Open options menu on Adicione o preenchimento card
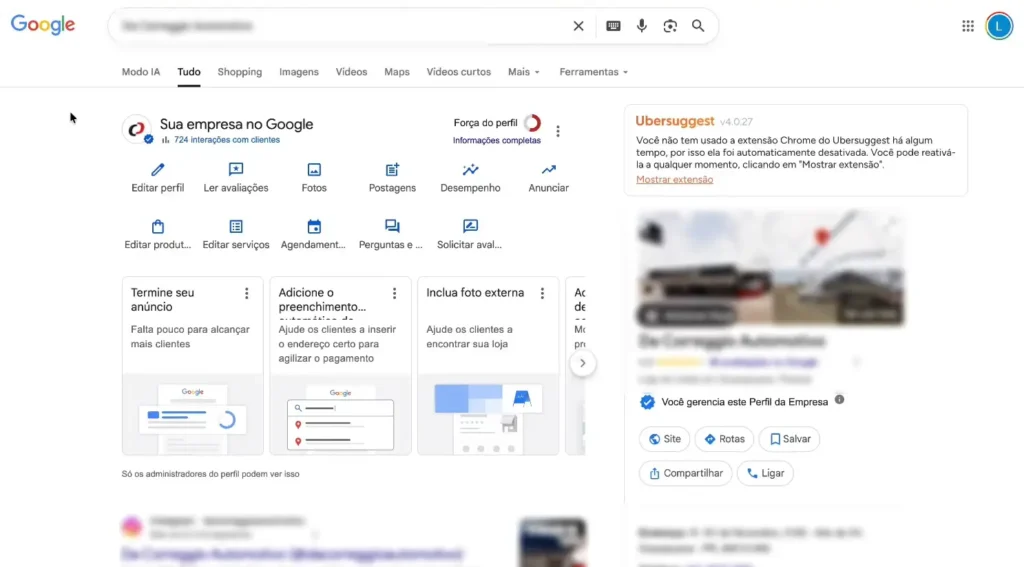The width and height of the screenshot is (1024, 567). click(394, 293)
